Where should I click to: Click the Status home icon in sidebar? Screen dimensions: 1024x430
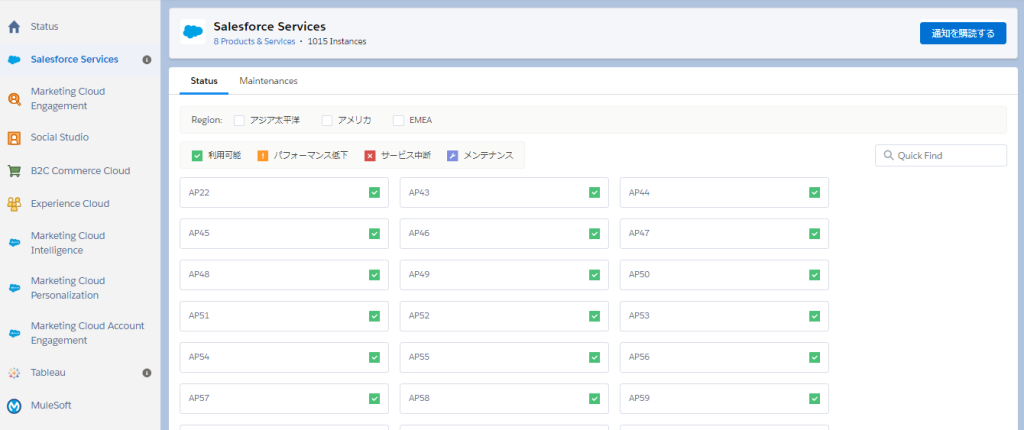14,27
